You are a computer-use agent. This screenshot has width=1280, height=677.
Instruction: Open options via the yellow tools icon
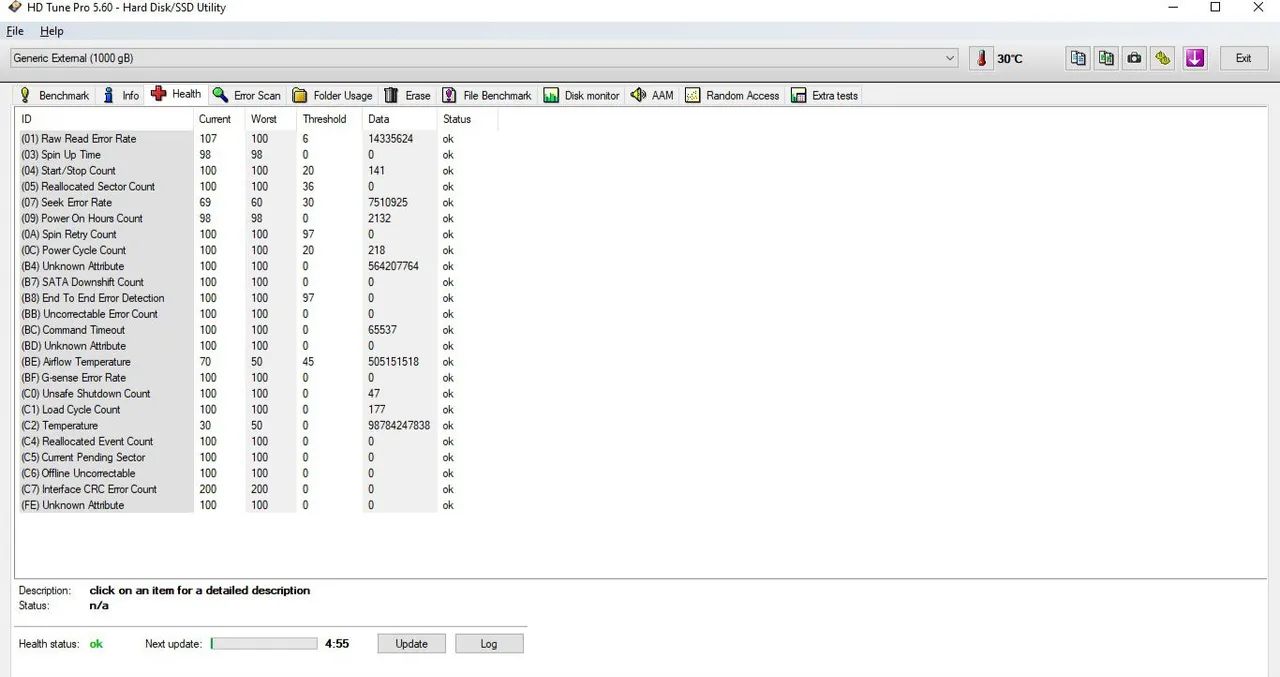[1162, 58]
